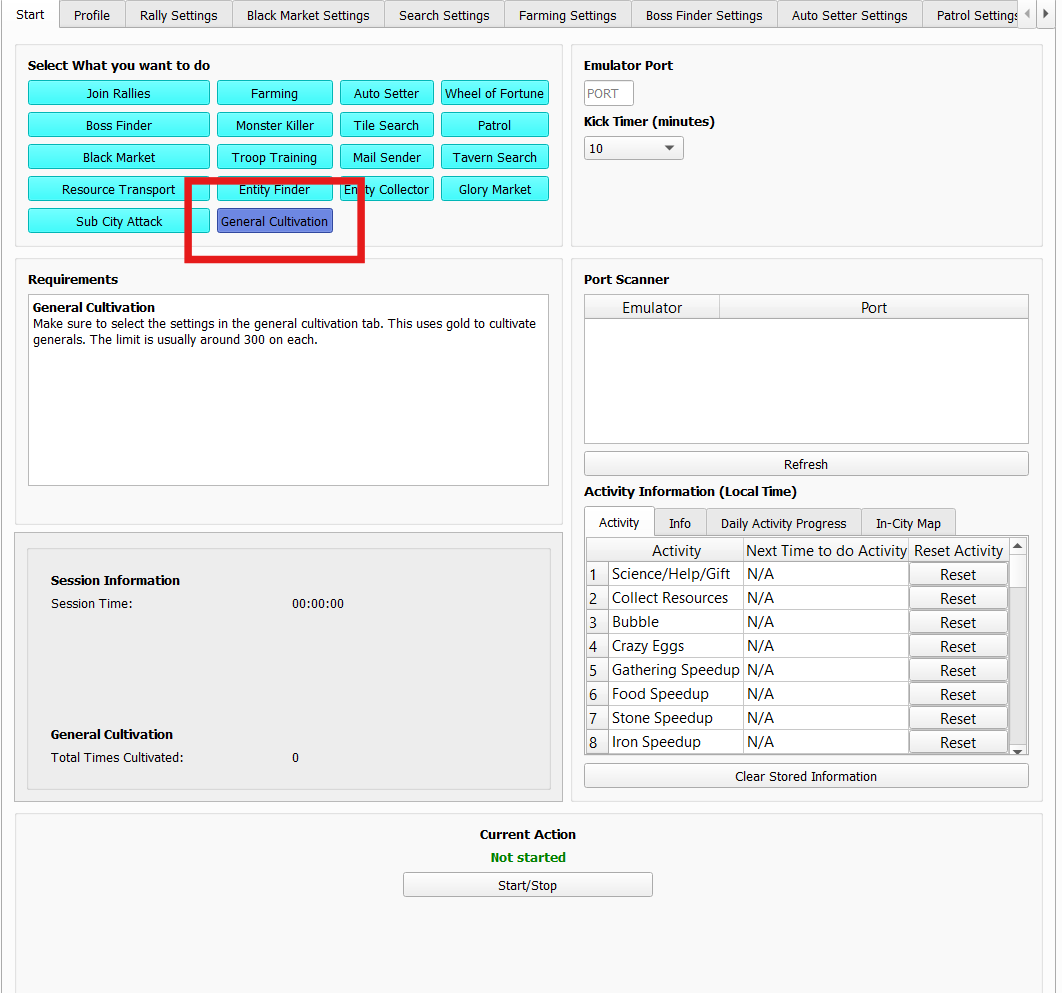Select the Join Rallies mode
Viewport: 1062px width, 993px height.
coord(118,93)
